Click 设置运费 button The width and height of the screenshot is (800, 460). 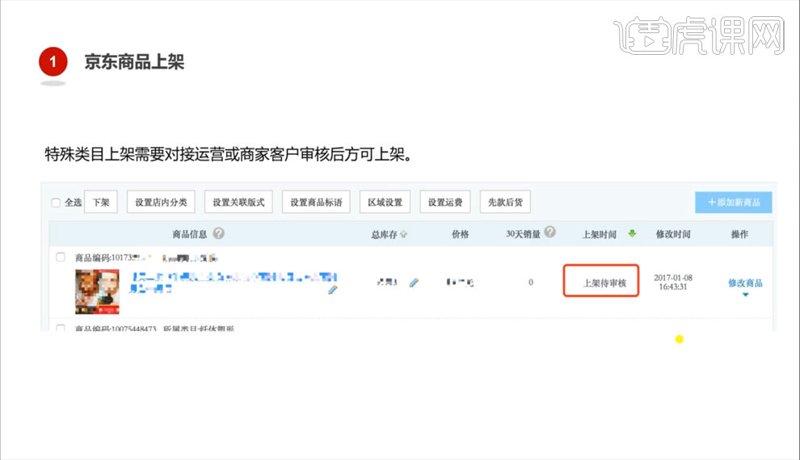(445, 202)
